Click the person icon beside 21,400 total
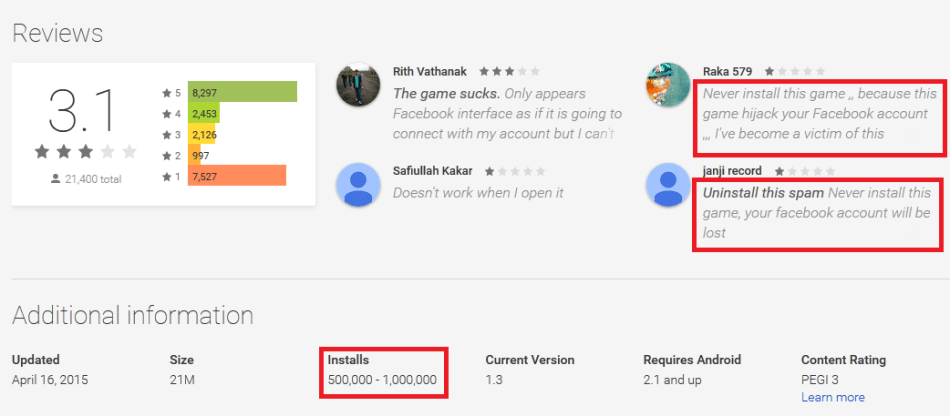 tap(56, 179)
